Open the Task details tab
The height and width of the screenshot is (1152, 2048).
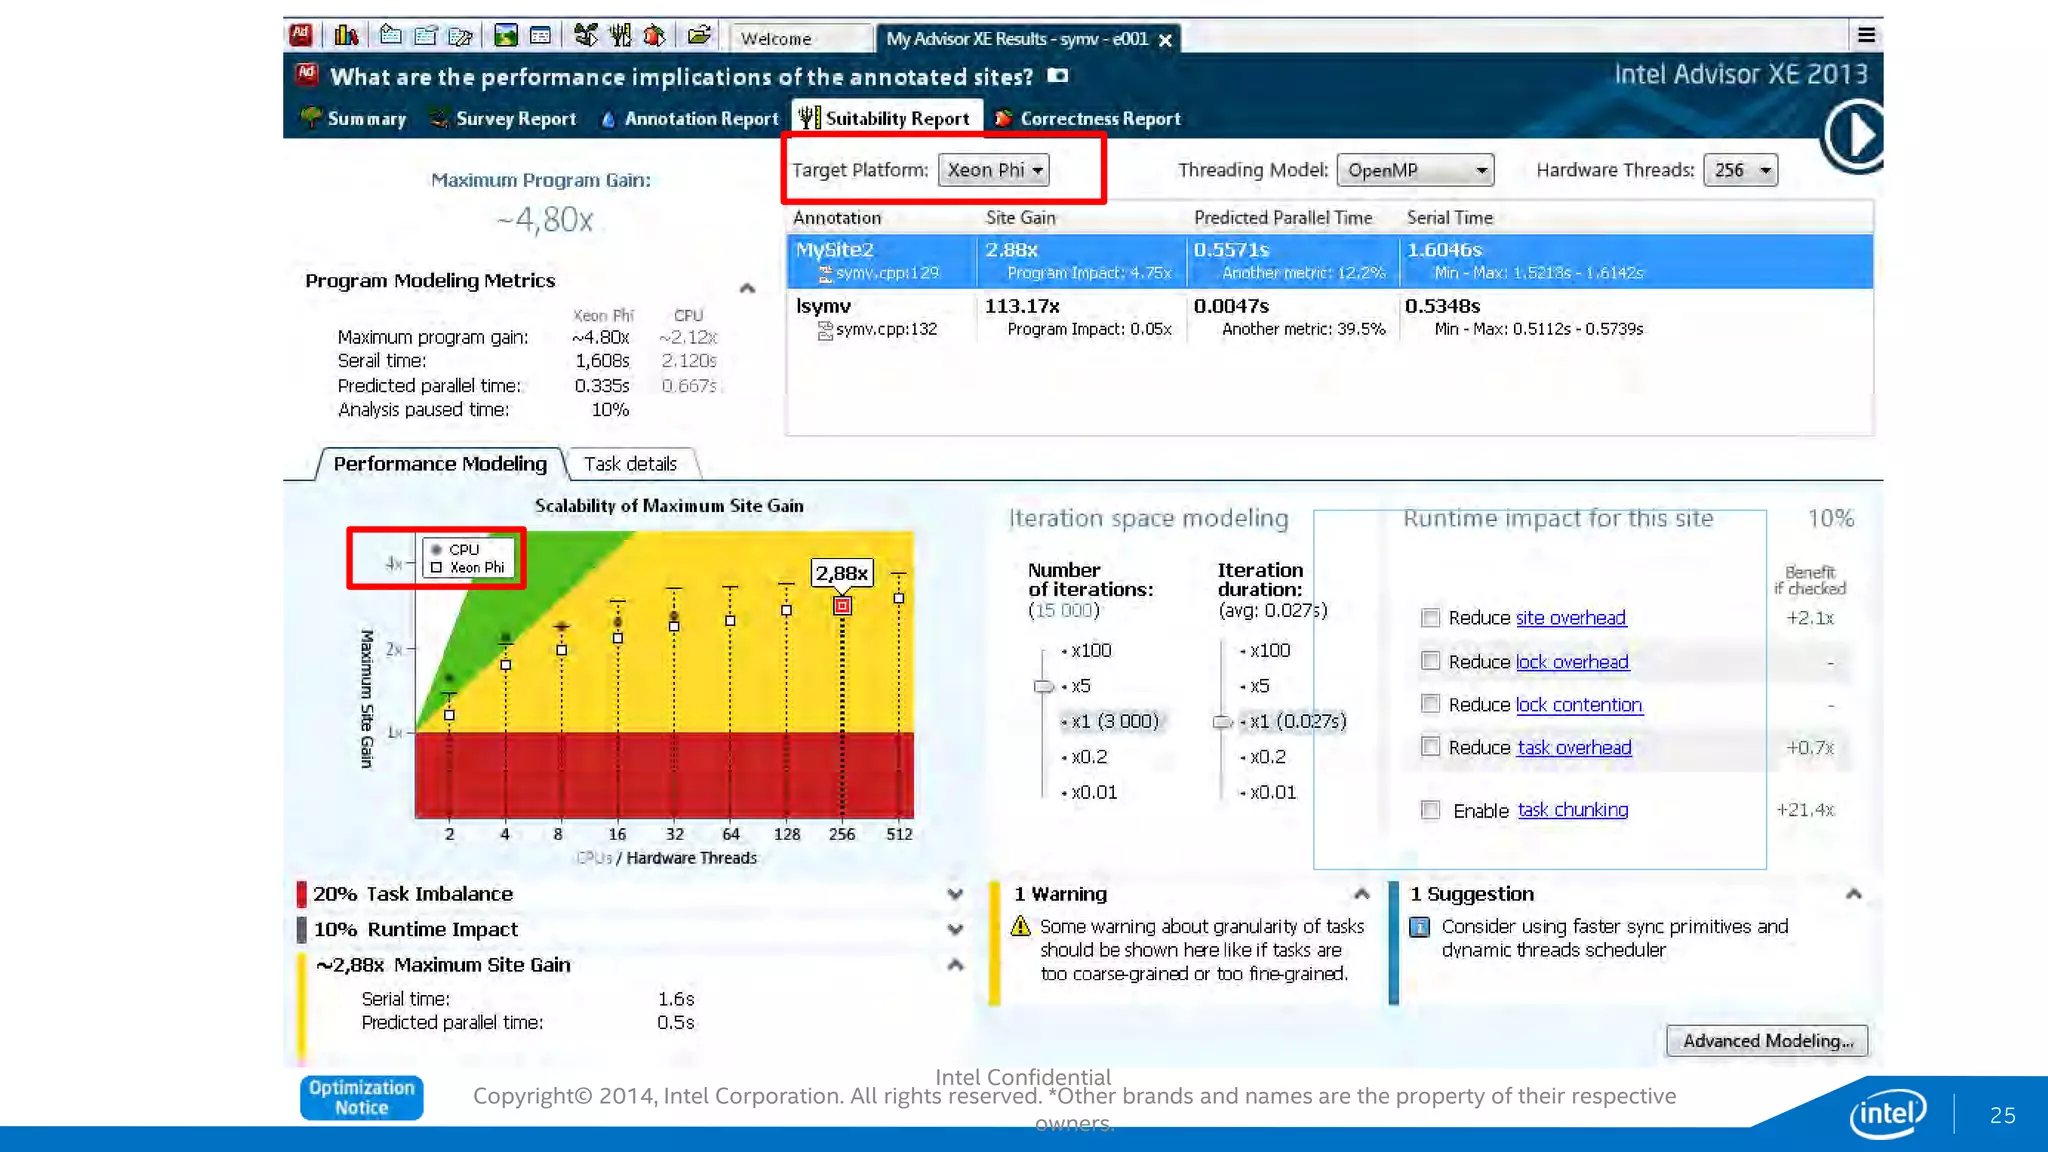click(x=630, y=464)
